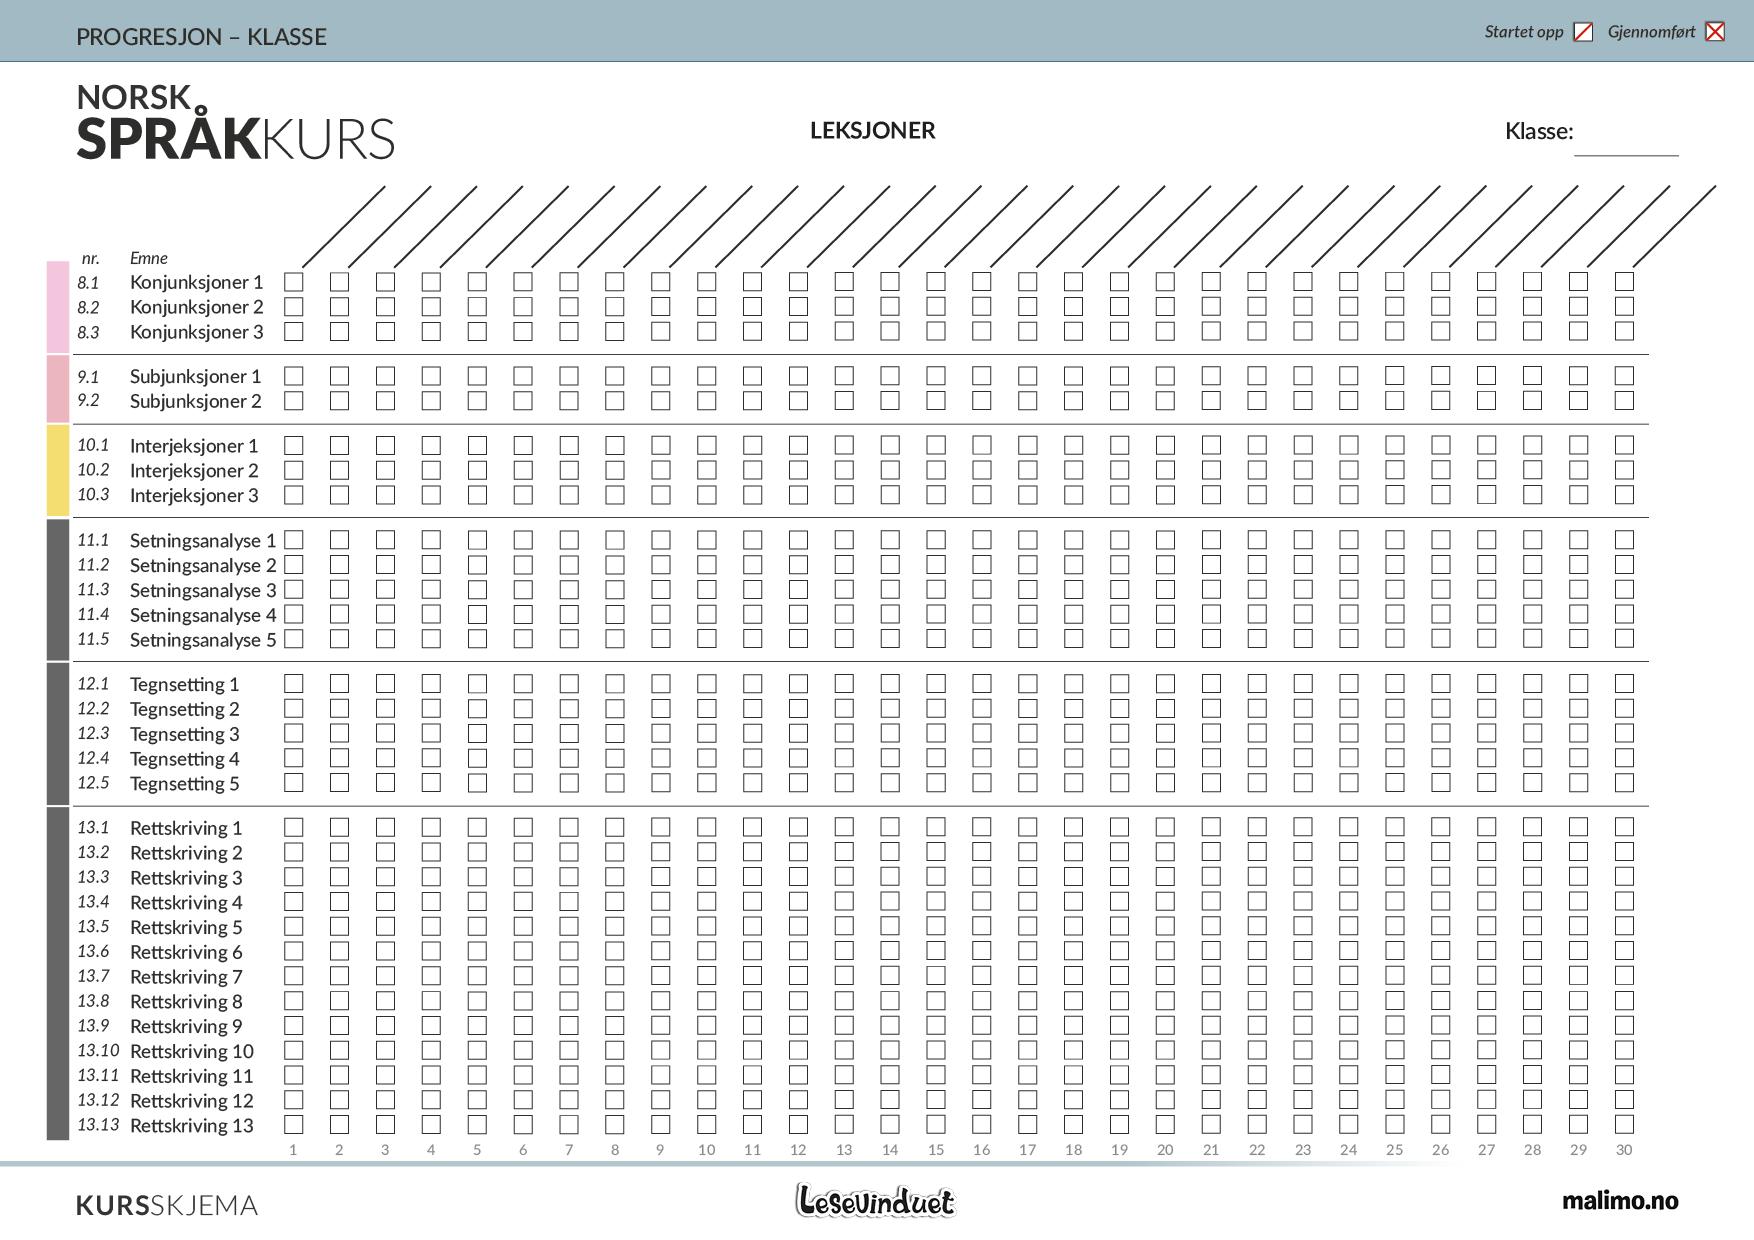Viewport: 1754px width, 1240px height.
Task: Click lesson number 13.11
Action: click(98, 1075)
